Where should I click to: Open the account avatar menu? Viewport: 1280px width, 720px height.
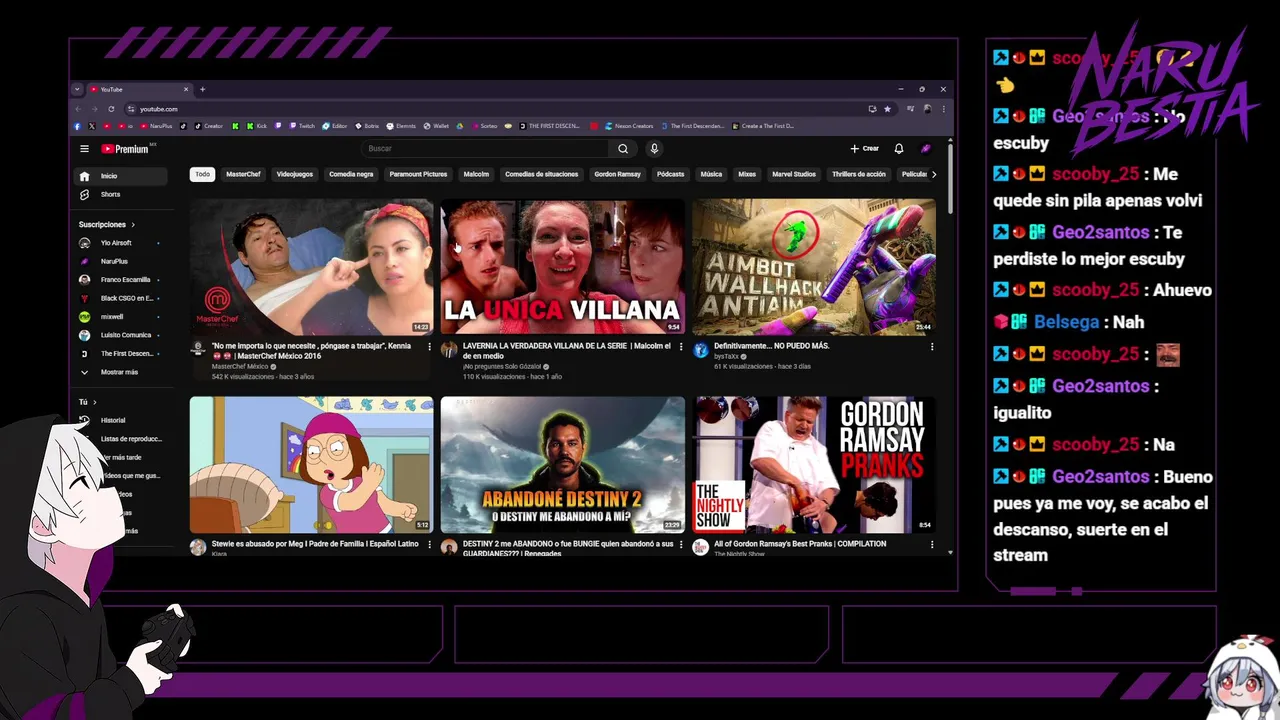tap(926, 149)
